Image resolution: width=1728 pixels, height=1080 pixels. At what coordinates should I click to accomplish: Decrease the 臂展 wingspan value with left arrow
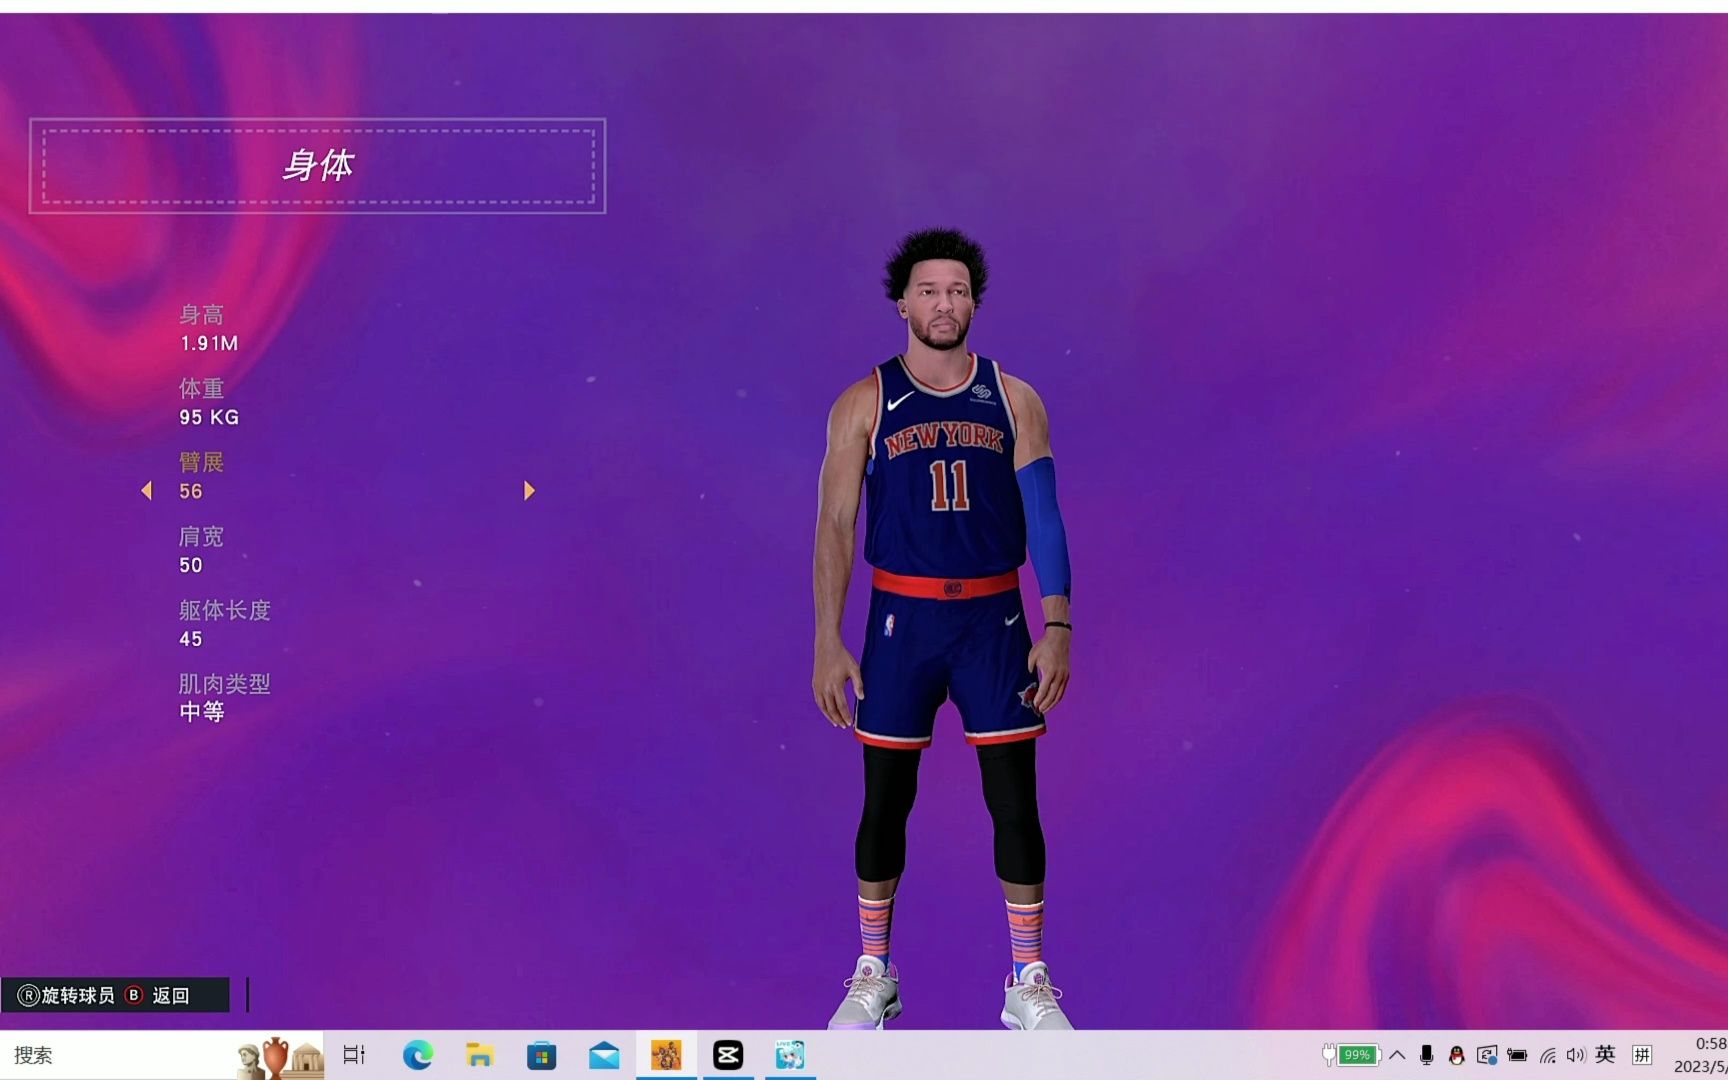[147, 490]
